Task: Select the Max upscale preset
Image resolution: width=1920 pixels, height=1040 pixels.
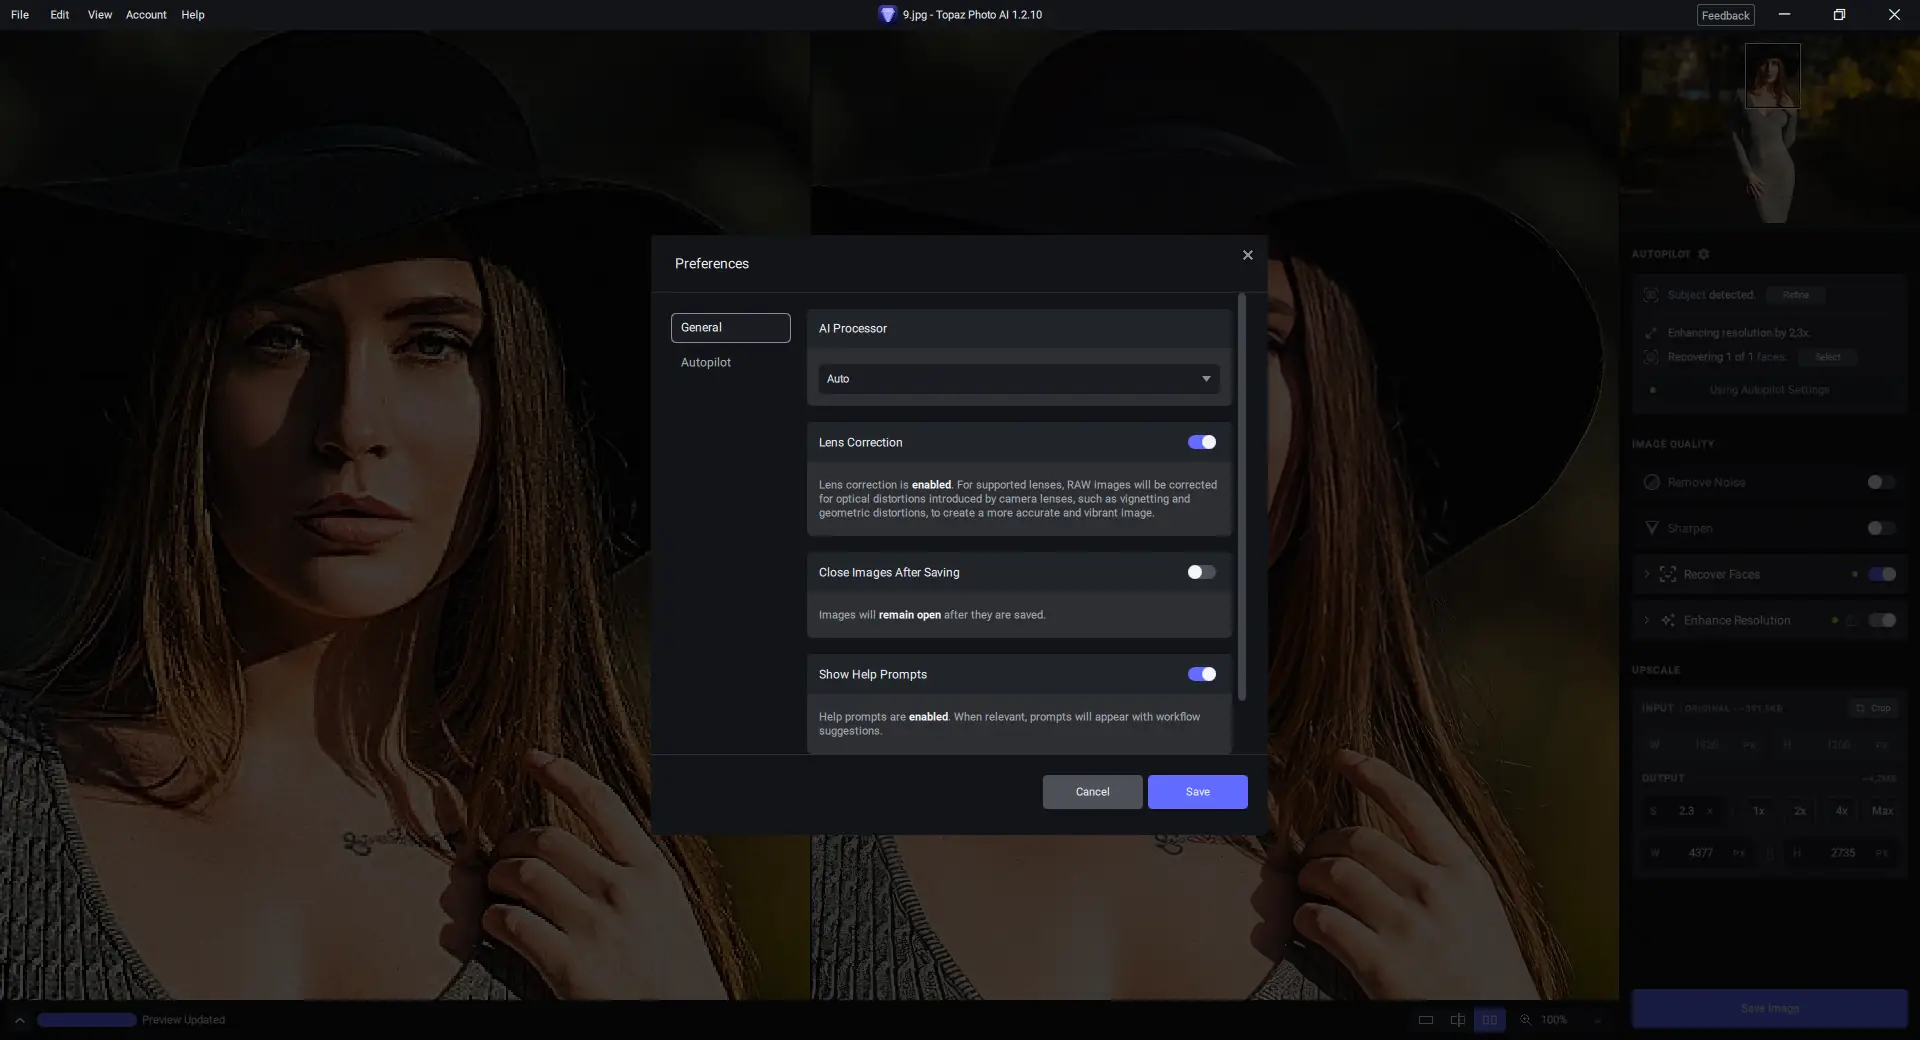Action: point(1882,811)
